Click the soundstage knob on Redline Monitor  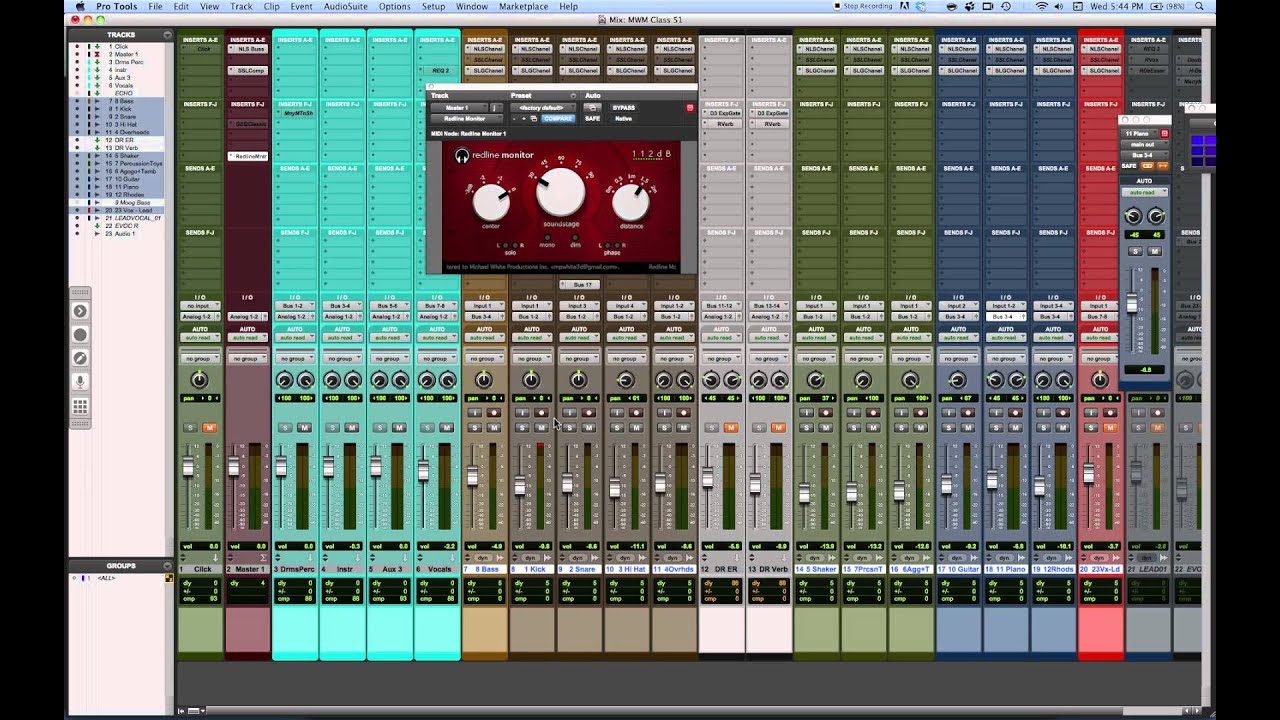click(x=560, y=192)
